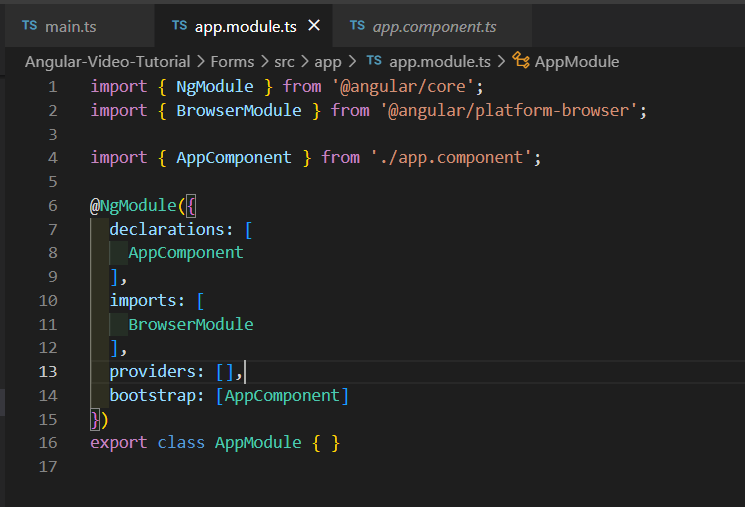
Task: Click NgModule in the line 1 import
Action: (x=215, y=87)
